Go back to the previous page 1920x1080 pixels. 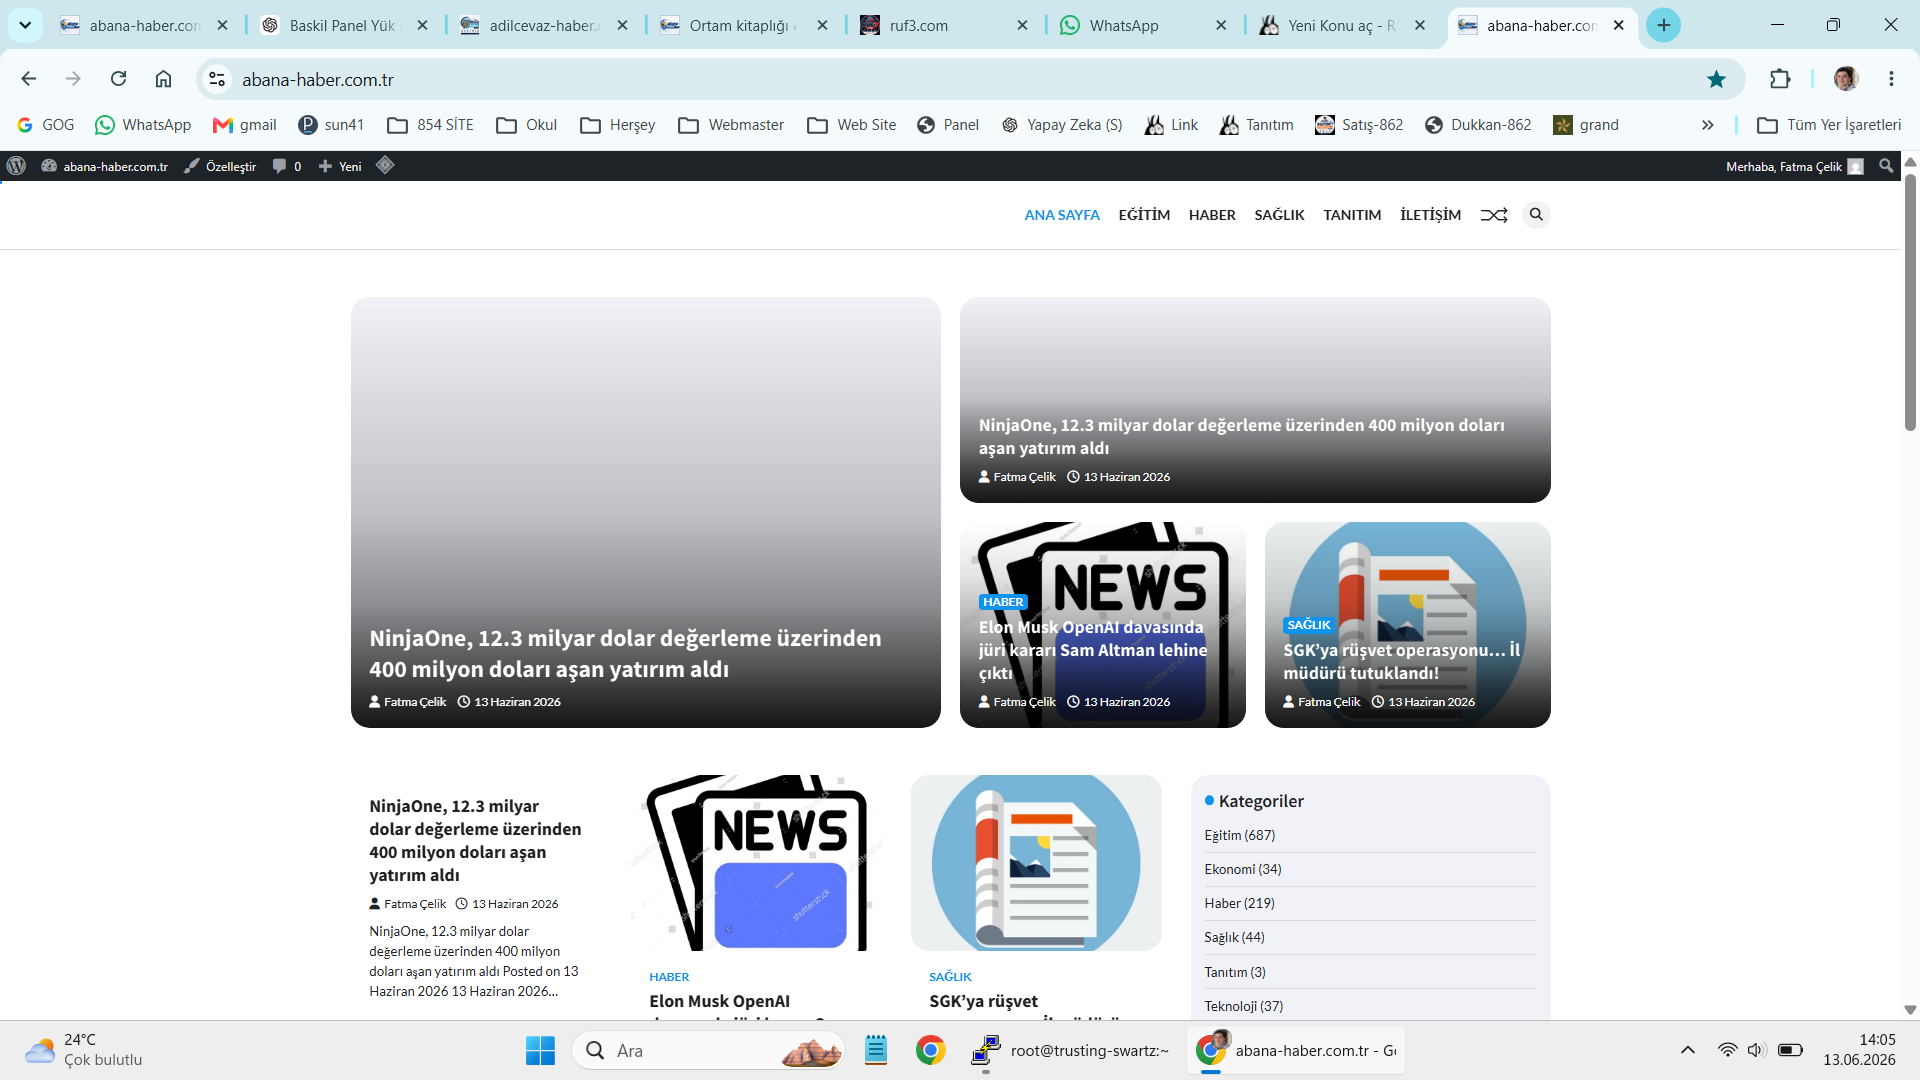(28, 79)
